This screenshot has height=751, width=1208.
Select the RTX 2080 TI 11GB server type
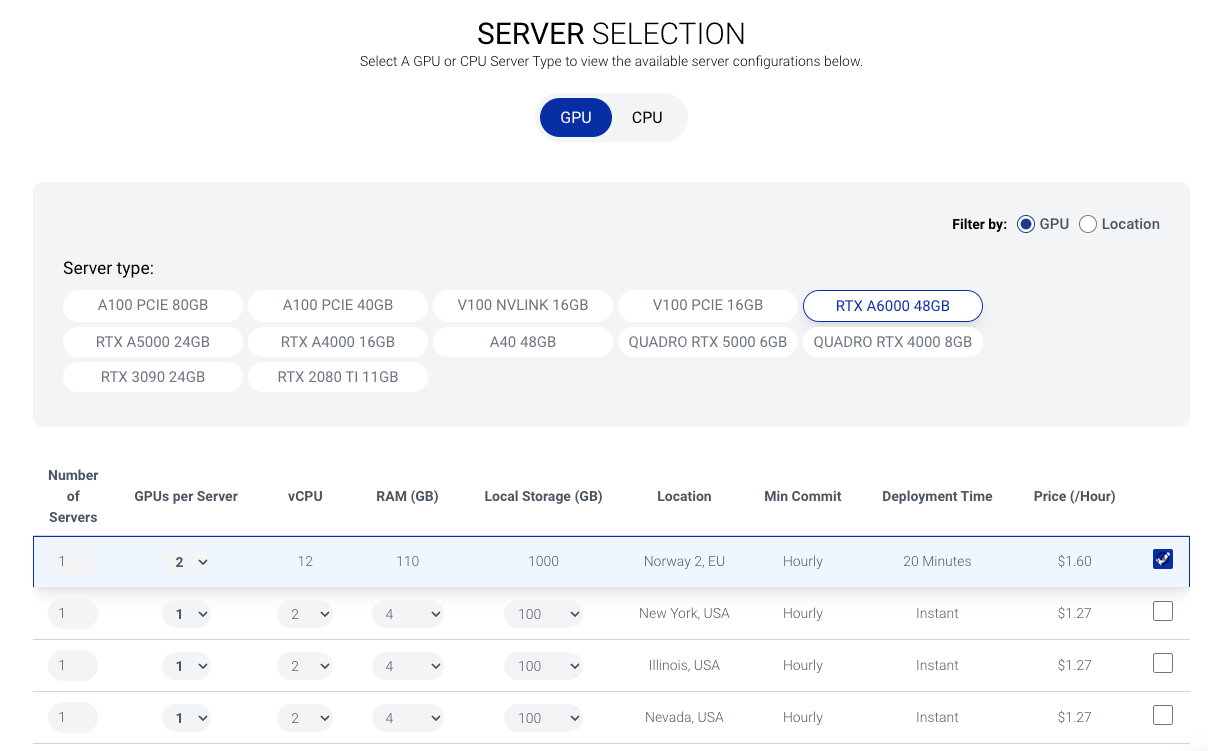coord(338,377)
